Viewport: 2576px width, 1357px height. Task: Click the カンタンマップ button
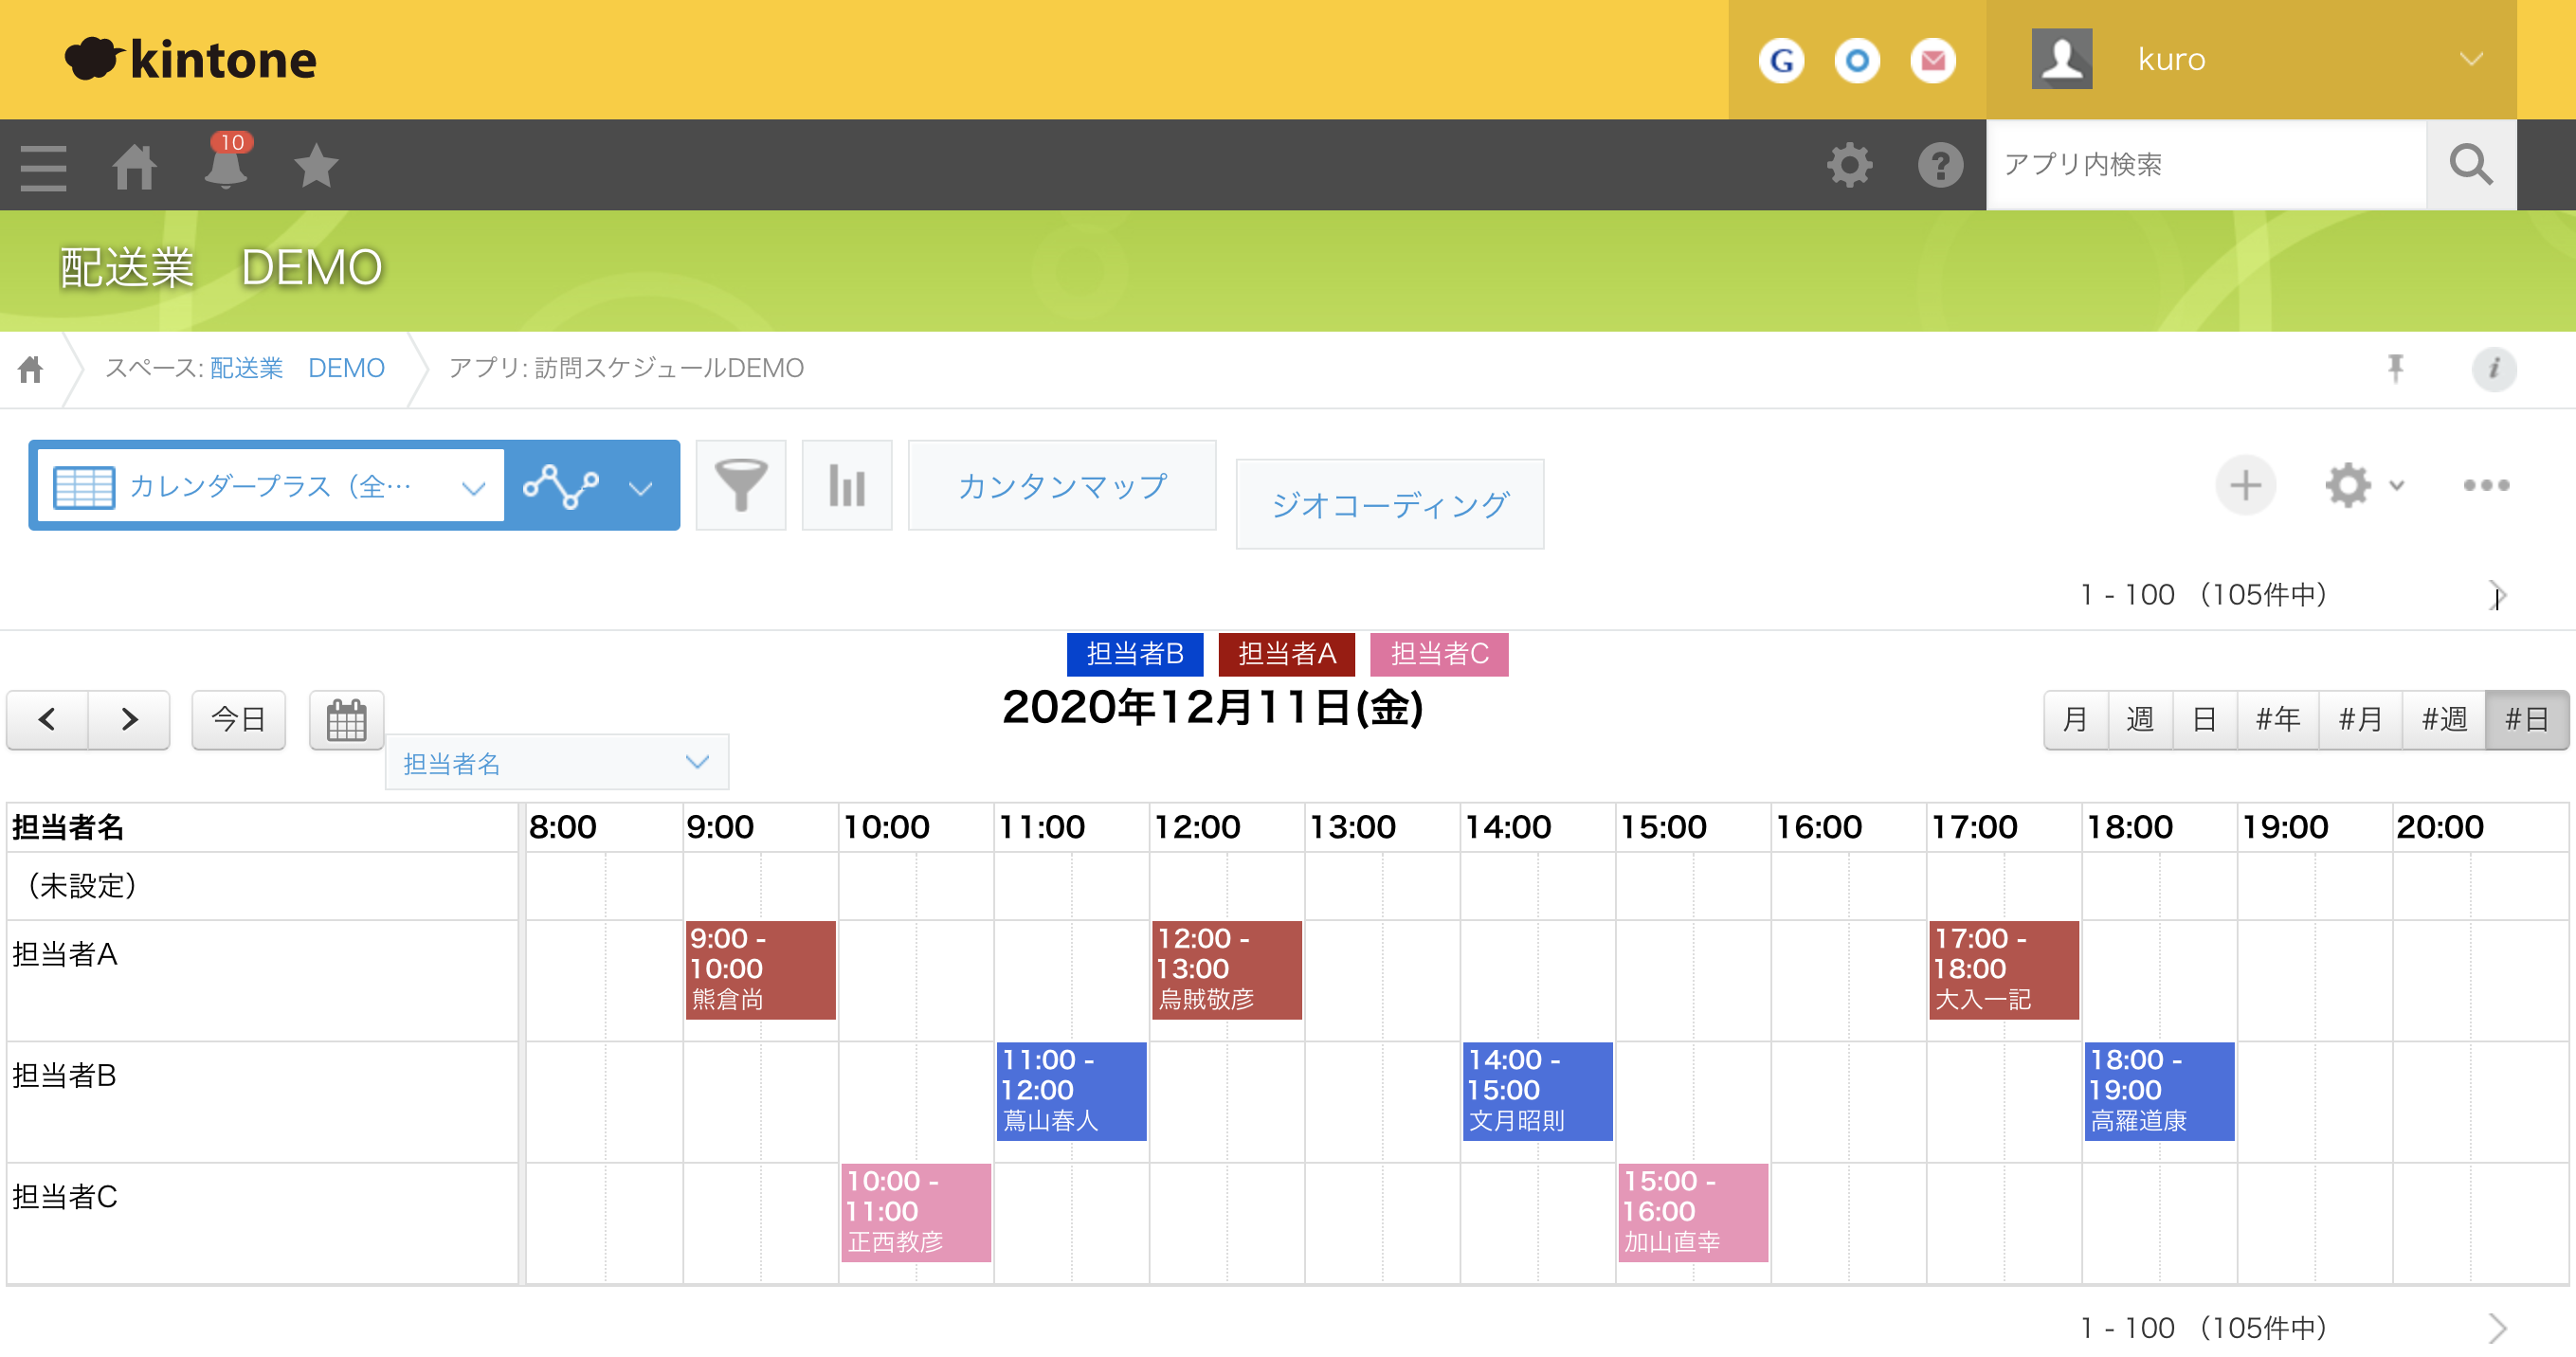click(x=1062, y=486)
